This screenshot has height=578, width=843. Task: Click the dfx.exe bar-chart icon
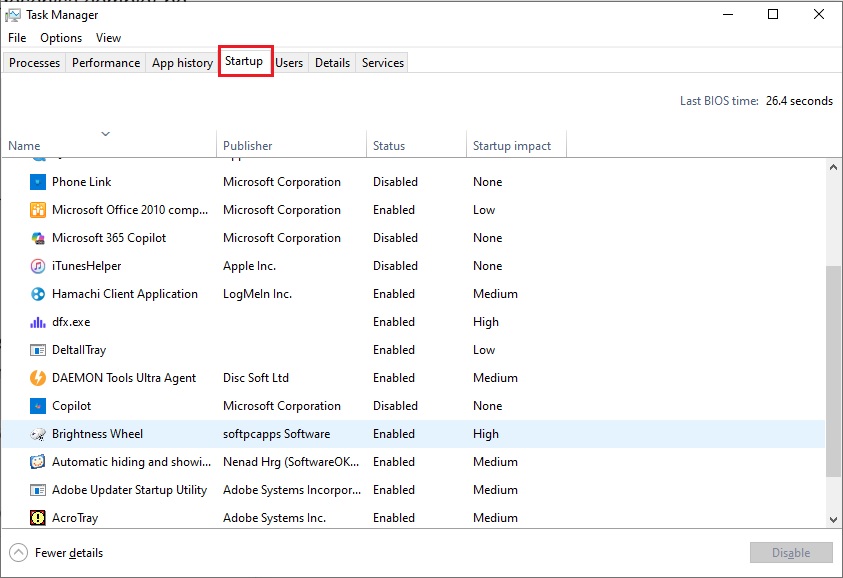tap(38, 322)
